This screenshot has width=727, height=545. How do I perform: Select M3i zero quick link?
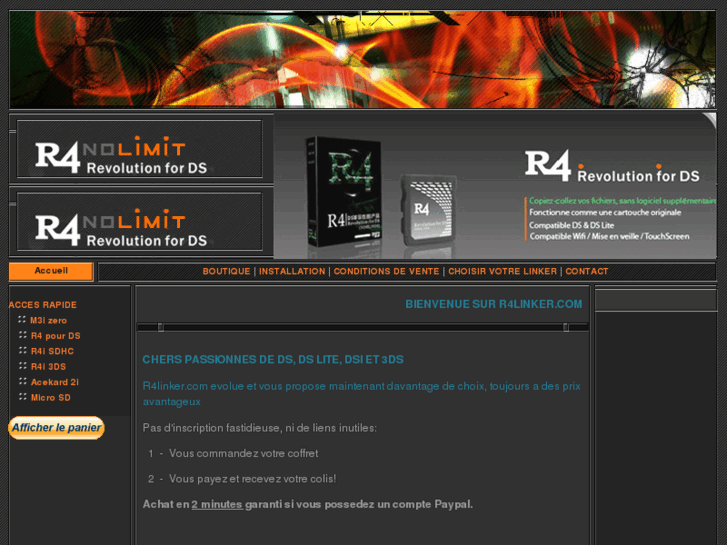click(x=49, y=321)
